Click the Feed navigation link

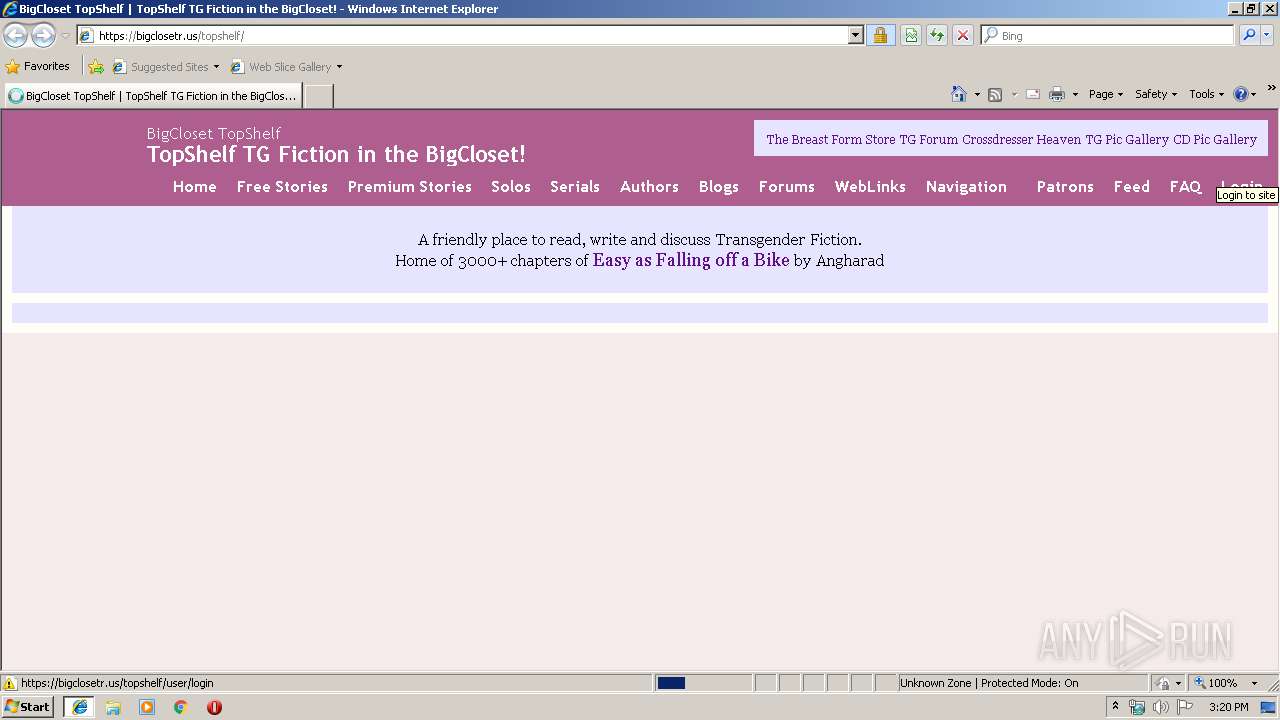[1132, 187]
